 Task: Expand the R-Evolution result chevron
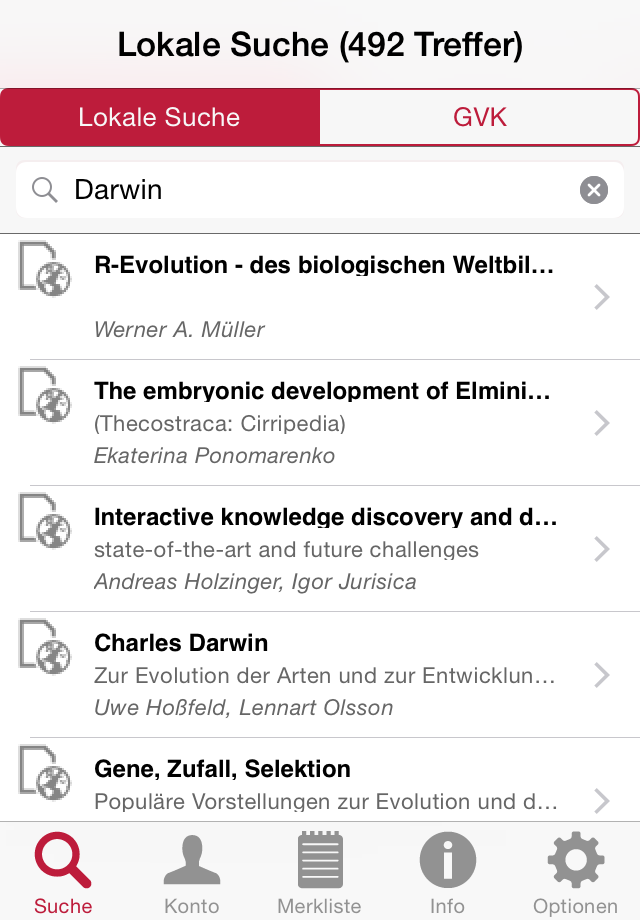601,297
